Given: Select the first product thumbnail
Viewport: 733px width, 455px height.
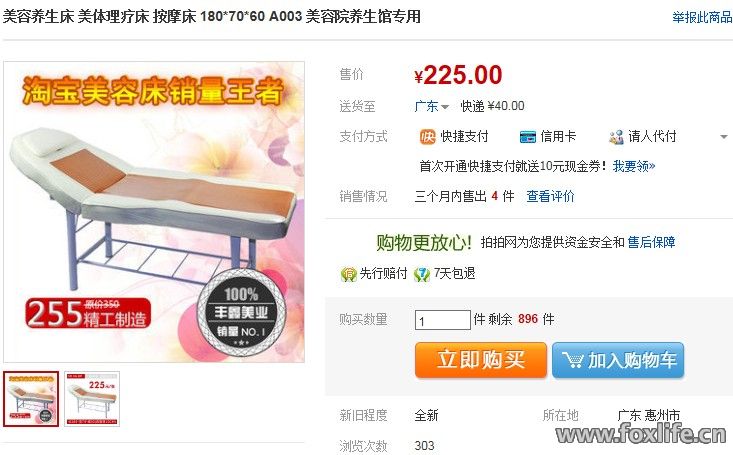Looking at the screenshot, I should (x=31, y=399).
